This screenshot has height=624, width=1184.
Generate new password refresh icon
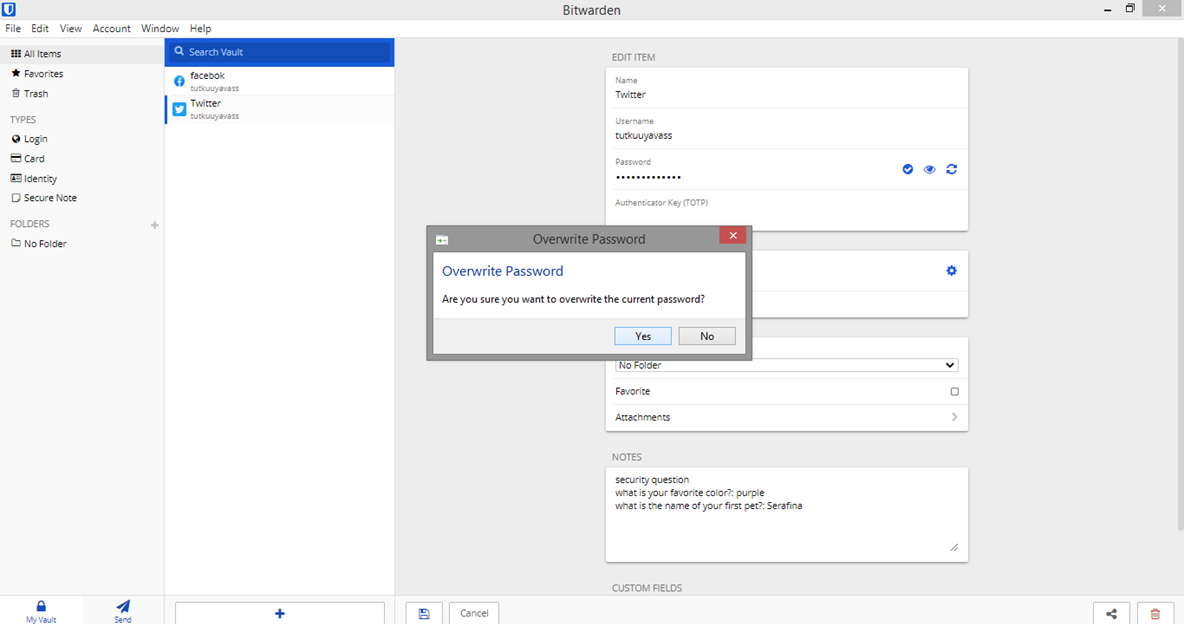pyautogui.click(x=951, y=169)
